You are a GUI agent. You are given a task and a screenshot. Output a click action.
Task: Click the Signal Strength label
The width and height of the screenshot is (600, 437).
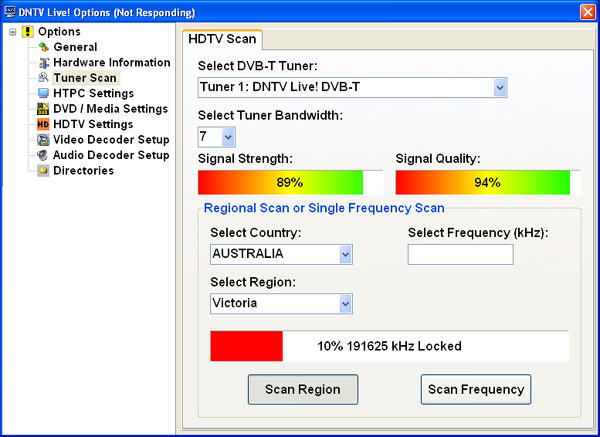[245, 159]
